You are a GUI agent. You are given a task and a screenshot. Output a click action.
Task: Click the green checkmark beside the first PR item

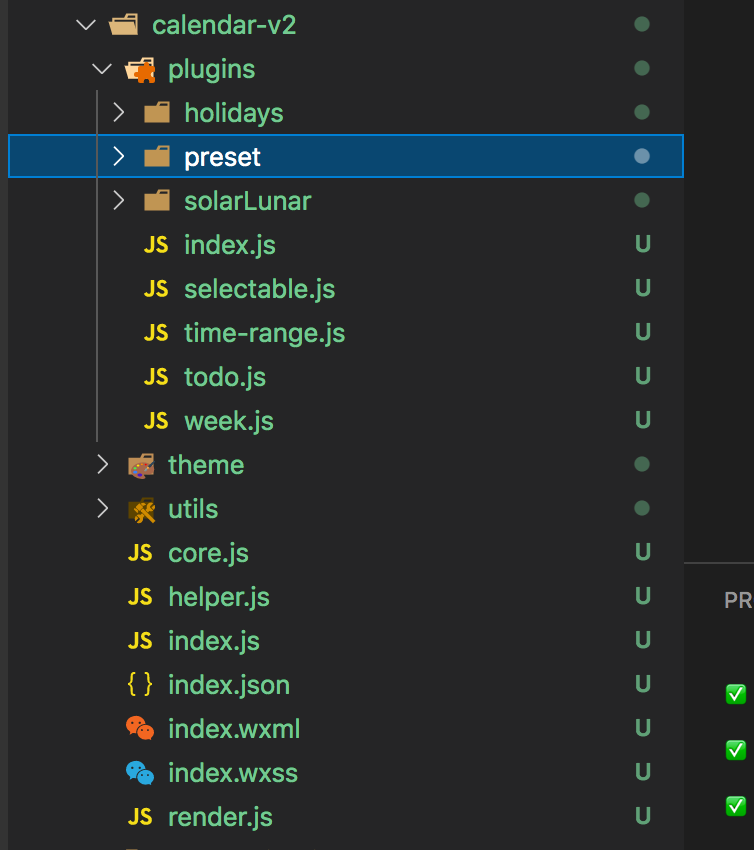(736, 693)
